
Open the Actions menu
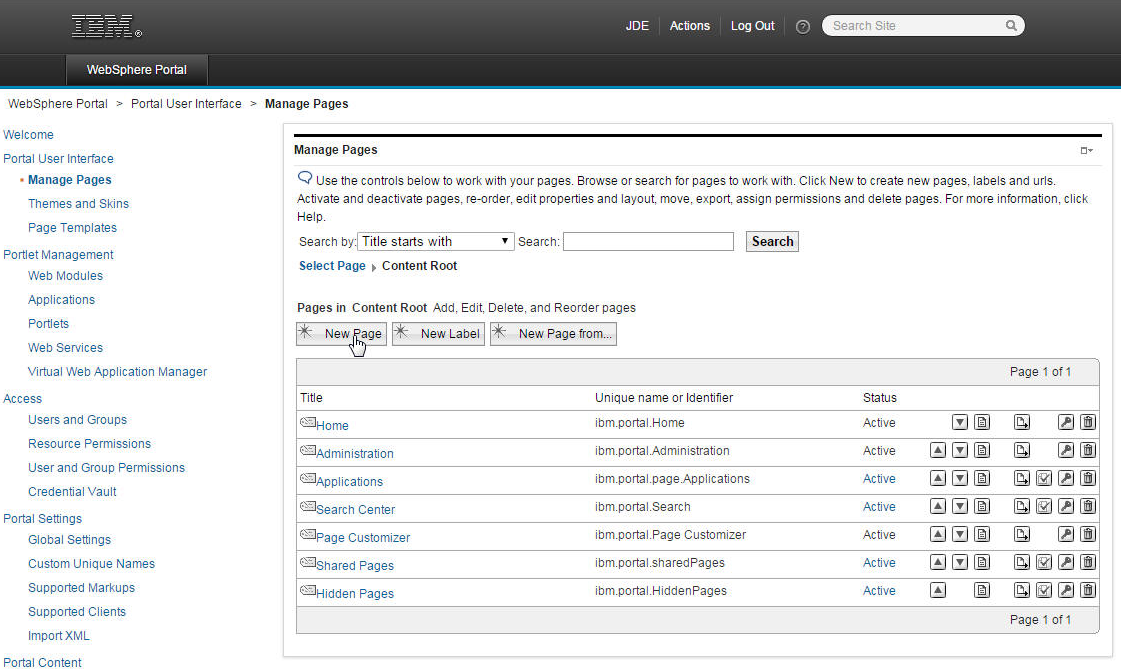pyautogui.click(x=689, y=26)
